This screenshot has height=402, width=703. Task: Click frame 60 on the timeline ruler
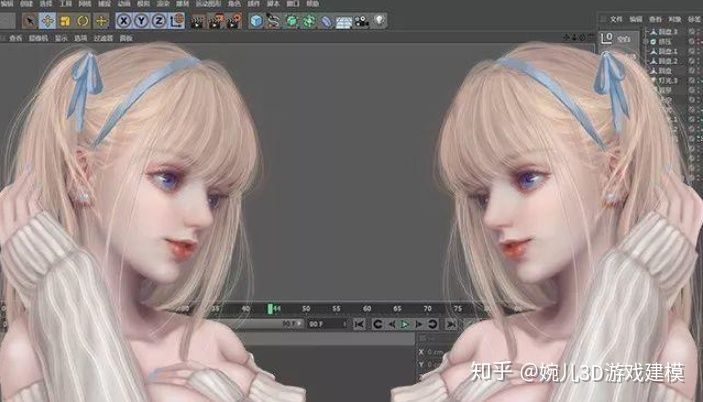pyautogui.click(x=367, y=309)
